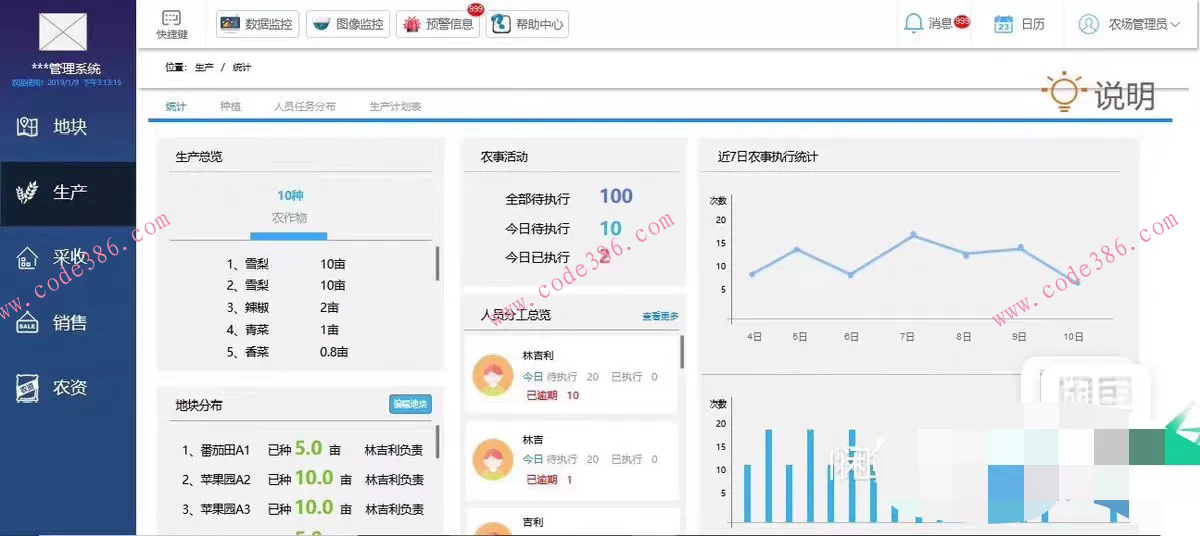1200x536 pixels.
Task: Open the 生产计划表 tab
Action: tap(395, 106)
